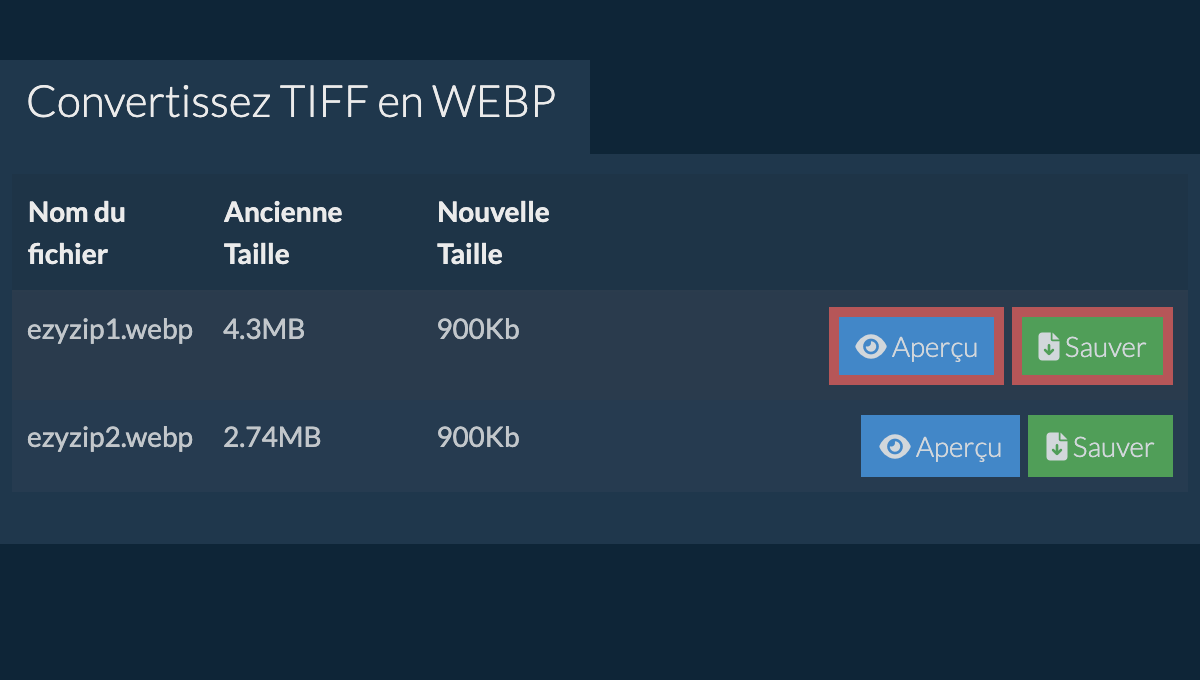
Task: Click the 4.3MB old size value
Action: coord(264,329)
